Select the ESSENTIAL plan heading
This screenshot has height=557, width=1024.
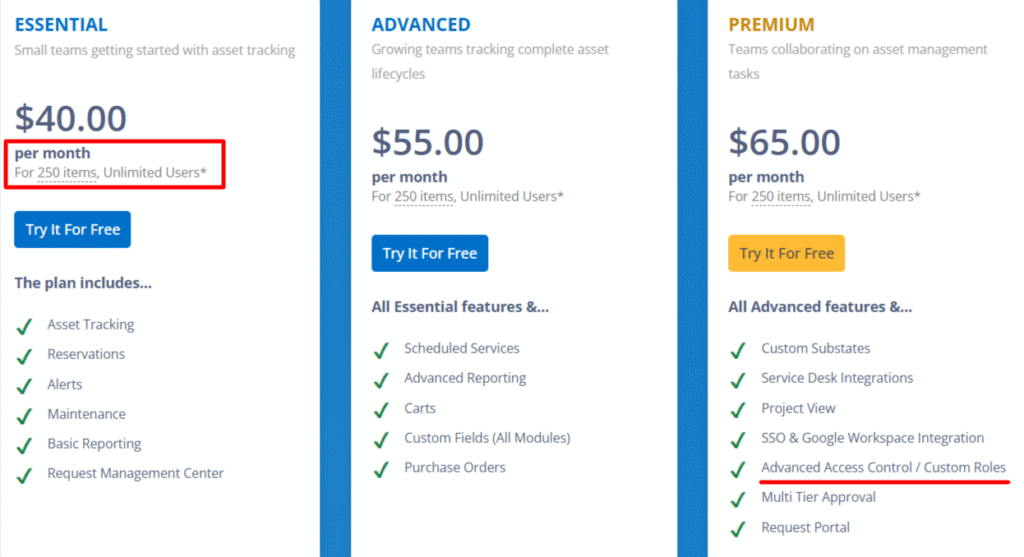[x=61, y=25]
